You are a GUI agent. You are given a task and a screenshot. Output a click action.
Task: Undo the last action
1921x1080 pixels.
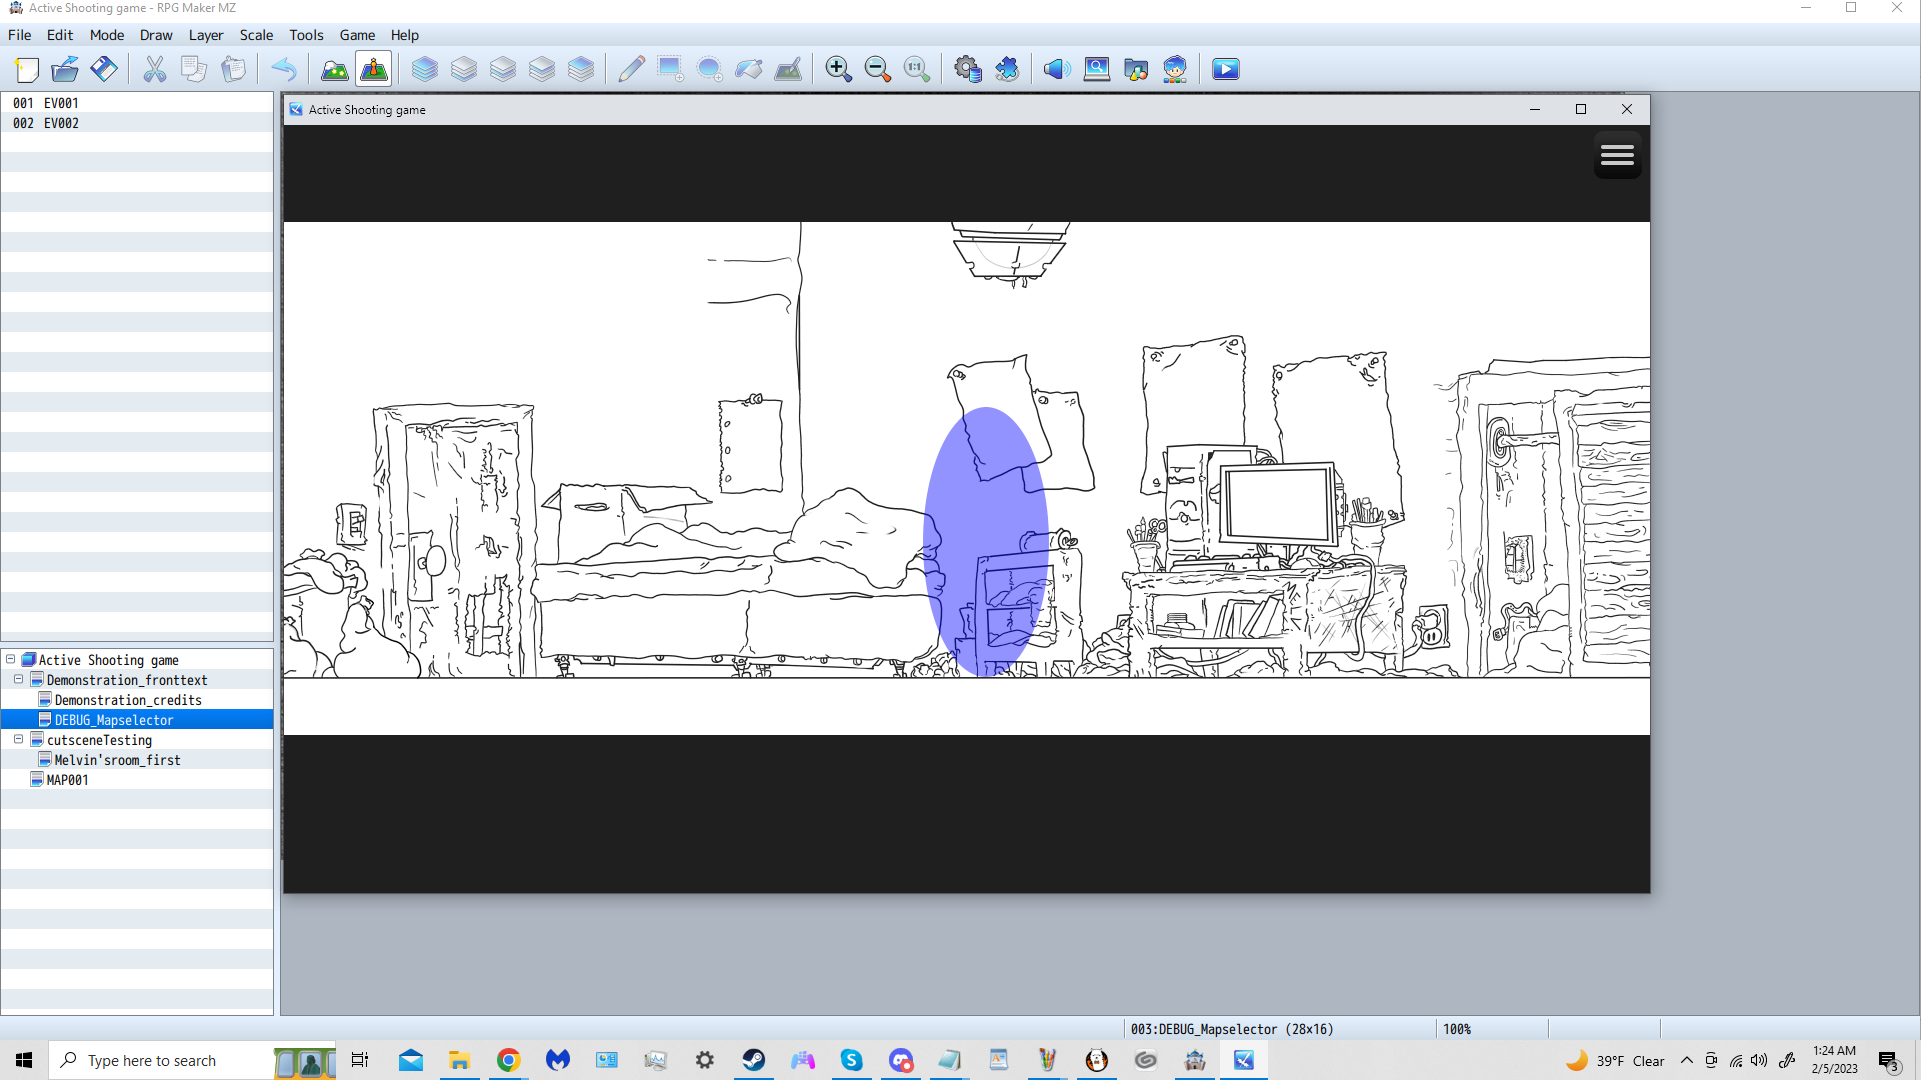pos(284,69)
